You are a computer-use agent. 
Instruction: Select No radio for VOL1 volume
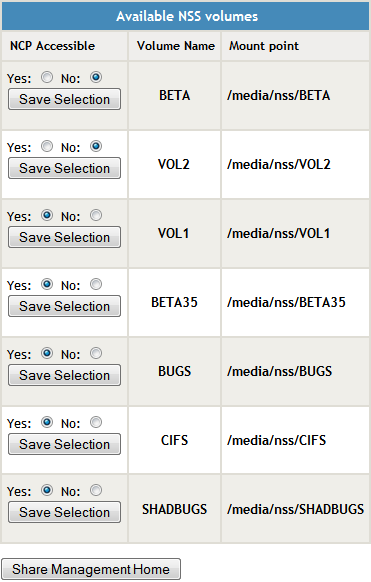coord(96,215)
